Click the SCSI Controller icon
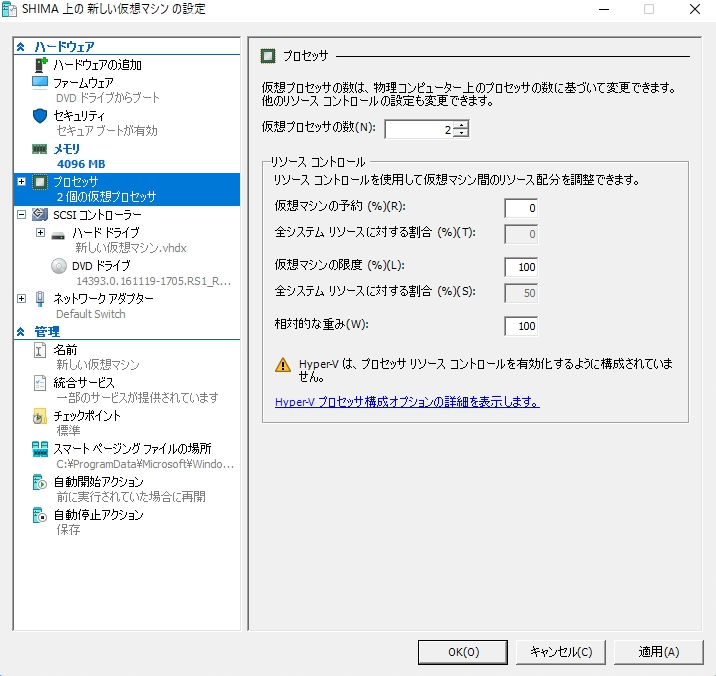Image resolution: width=716 pixels, height=676 pixels. click(x=40, y=214)
